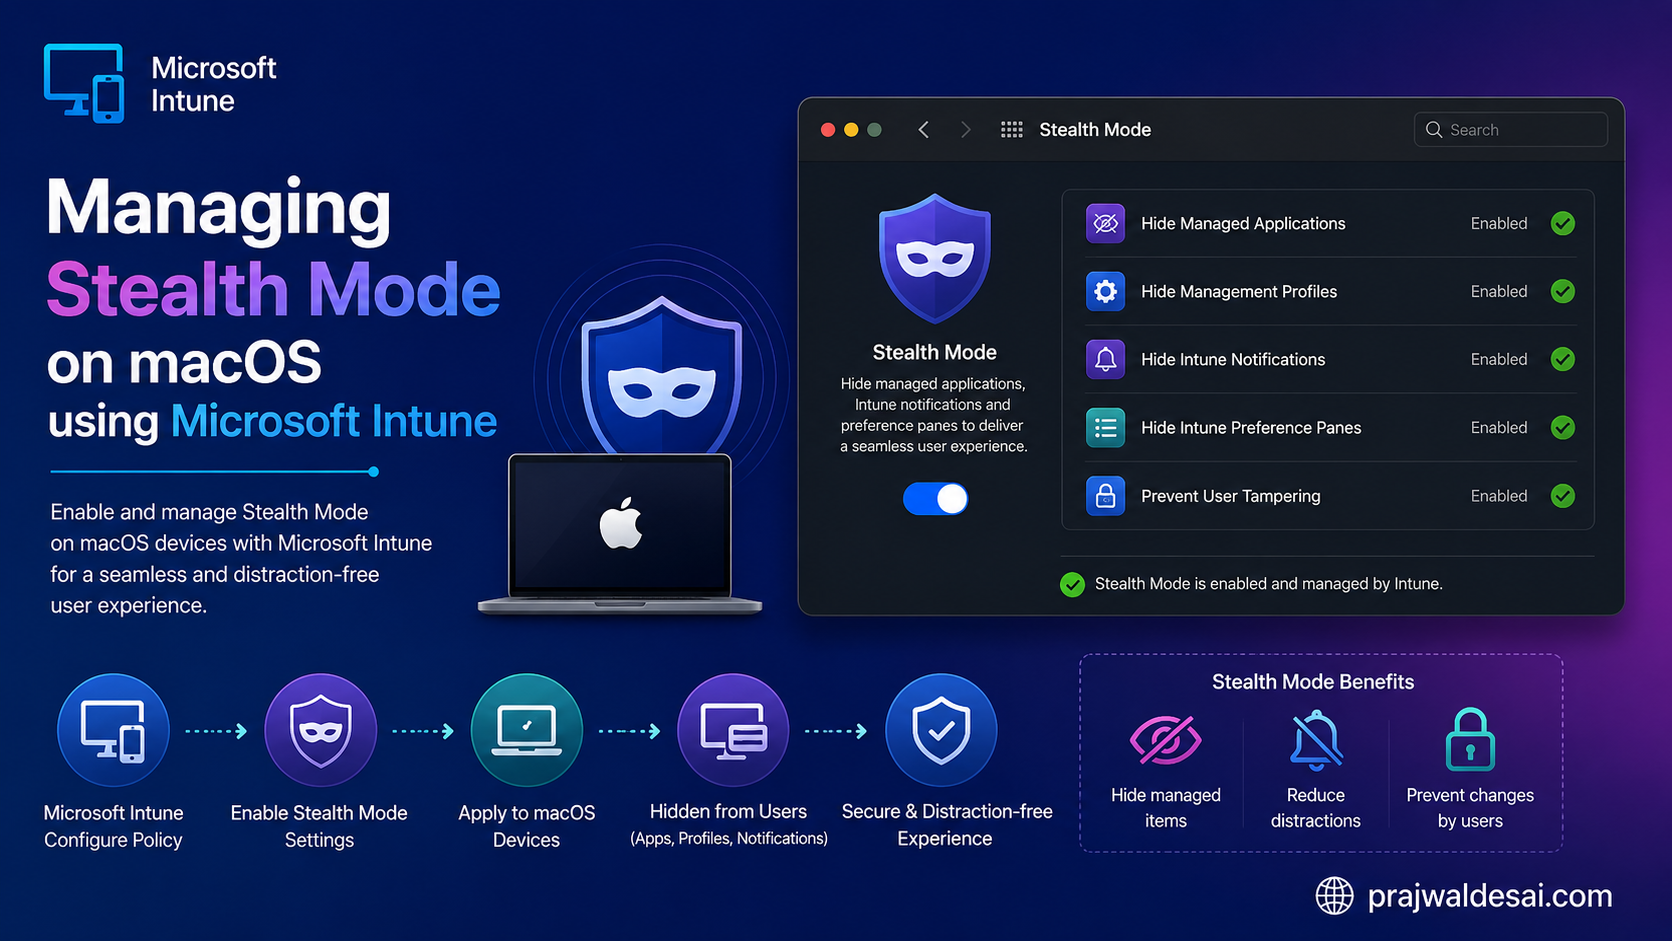The height and width of the screenshot is (941, 1672).
Task: Toggle the Stealth Mode blue switch
Action: tap(935, 498)
